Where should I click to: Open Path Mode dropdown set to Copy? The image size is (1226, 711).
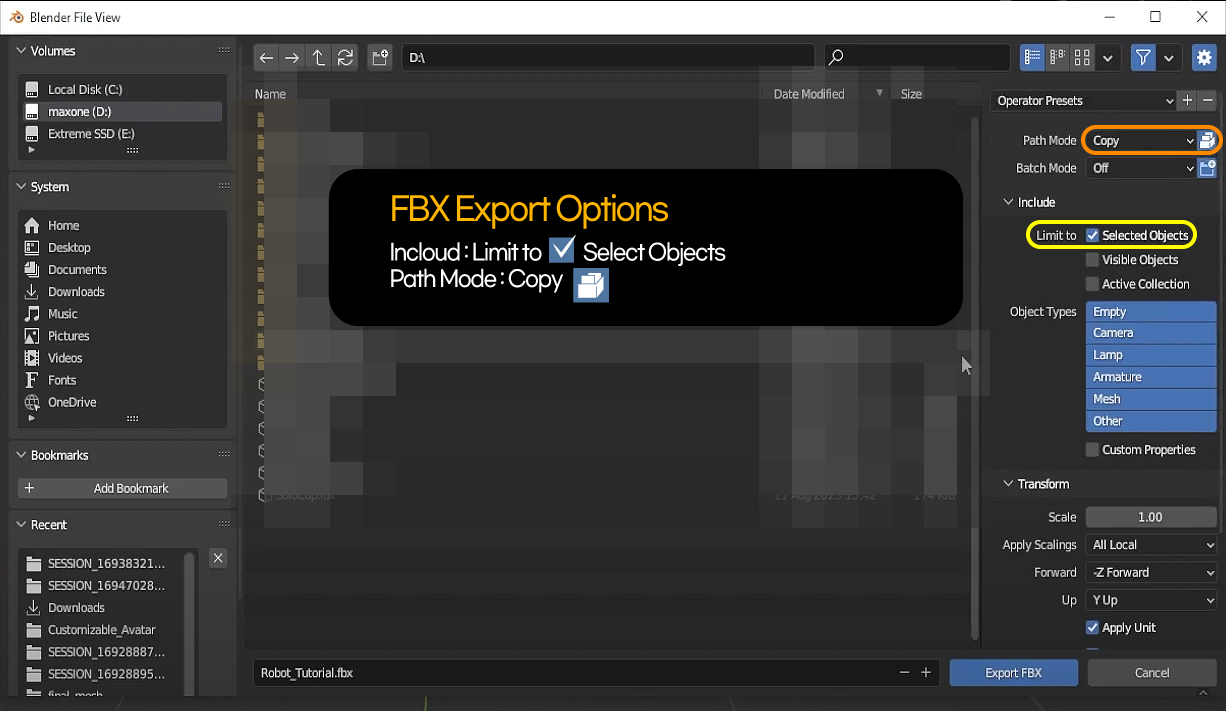1141,141
